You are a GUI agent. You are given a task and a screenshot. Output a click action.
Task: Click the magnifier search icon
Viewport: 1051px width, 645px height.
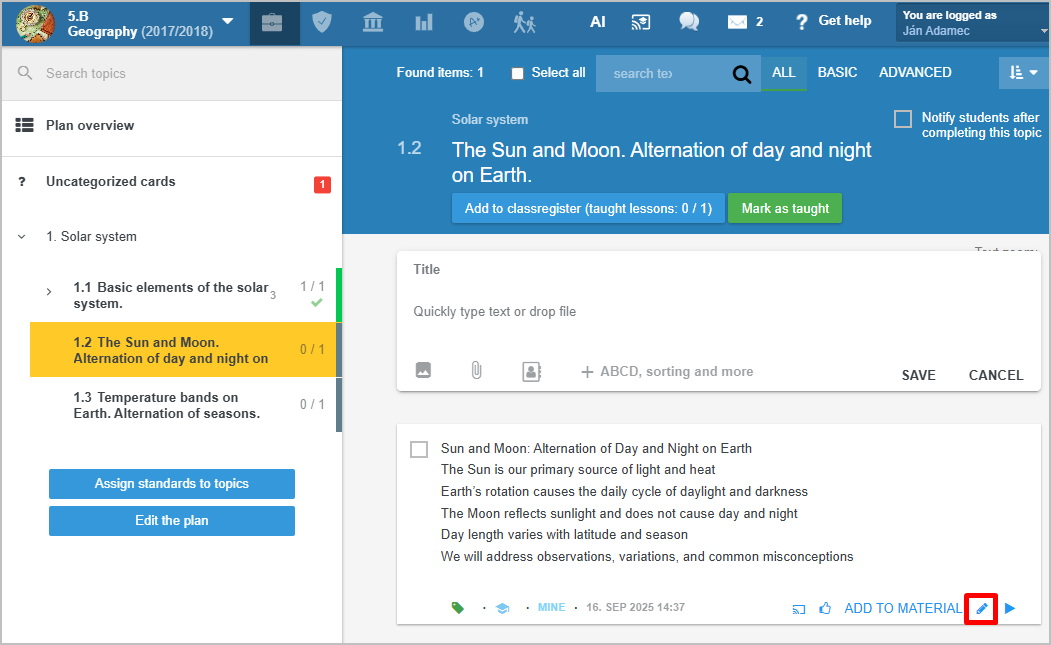pos(741,74)
